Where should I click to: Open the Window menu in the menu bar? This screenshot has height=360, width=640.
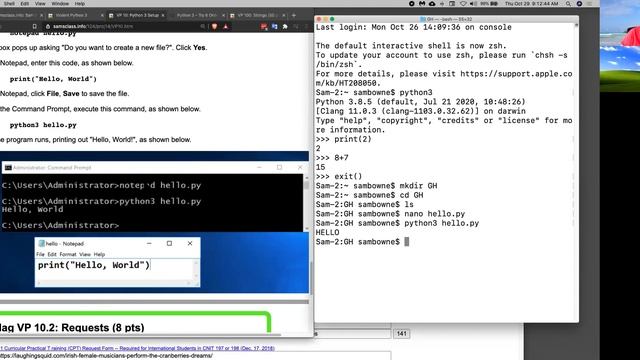point(60,3)
